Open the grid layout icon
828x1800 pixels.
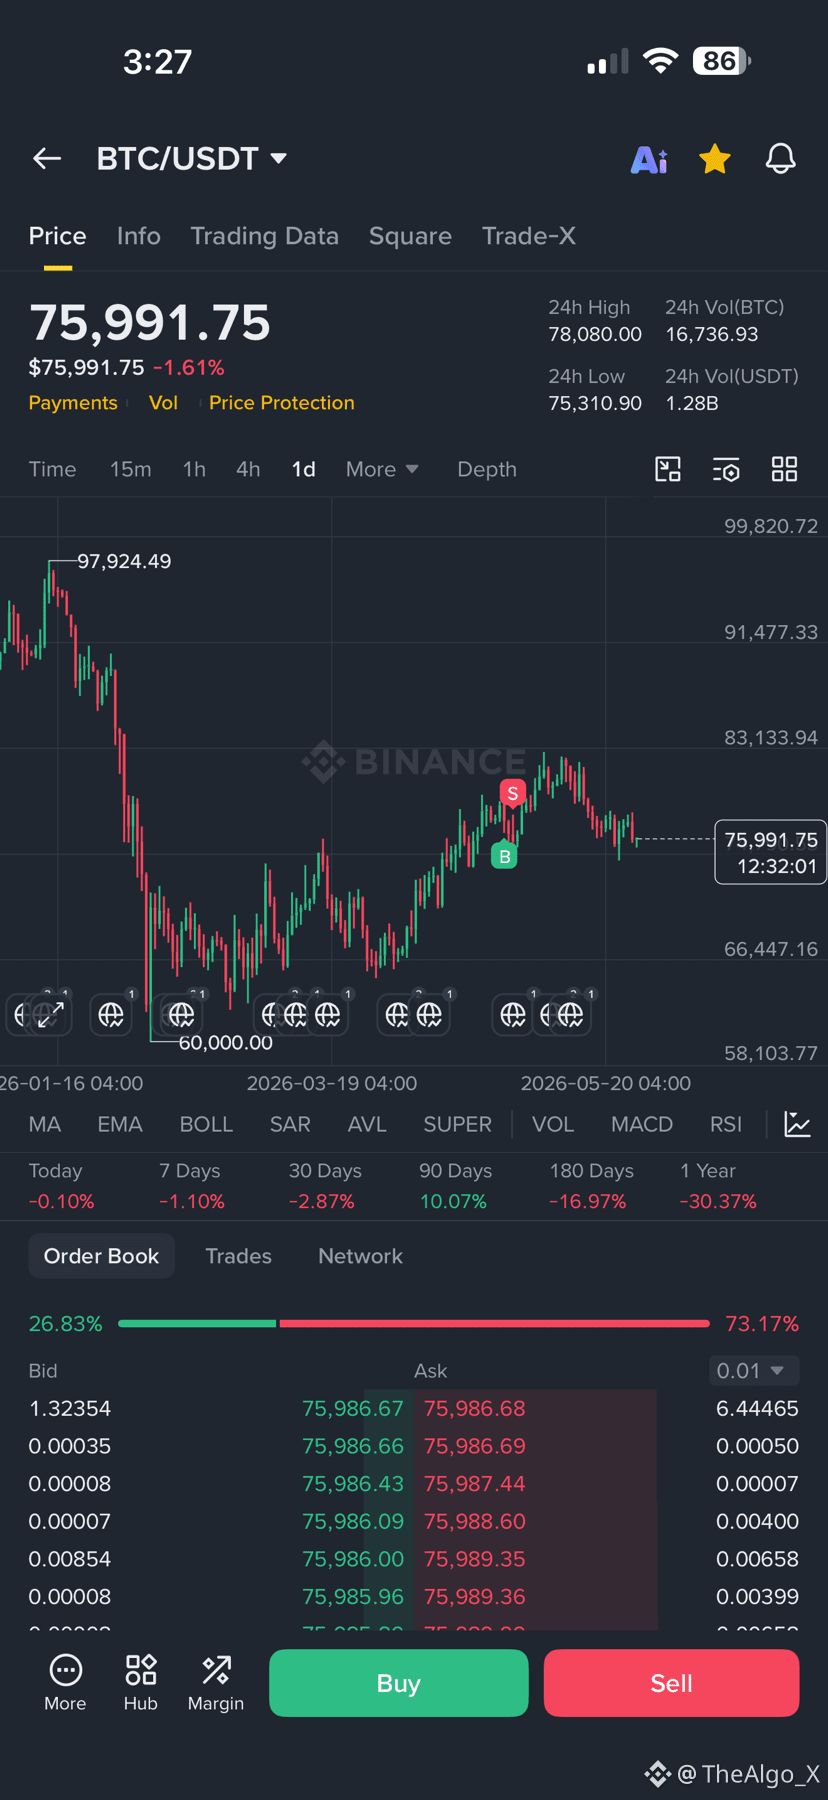click(x=785, y=469)
